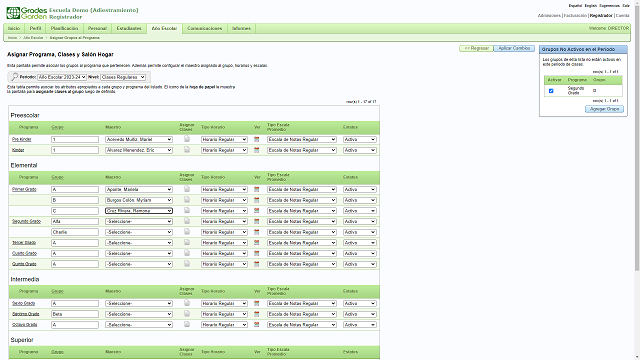The image size is (640, 360).
Task: Open the Maestro dropdown for Pre Kinder
Action: pyautogui.click(x=139, y=139)
